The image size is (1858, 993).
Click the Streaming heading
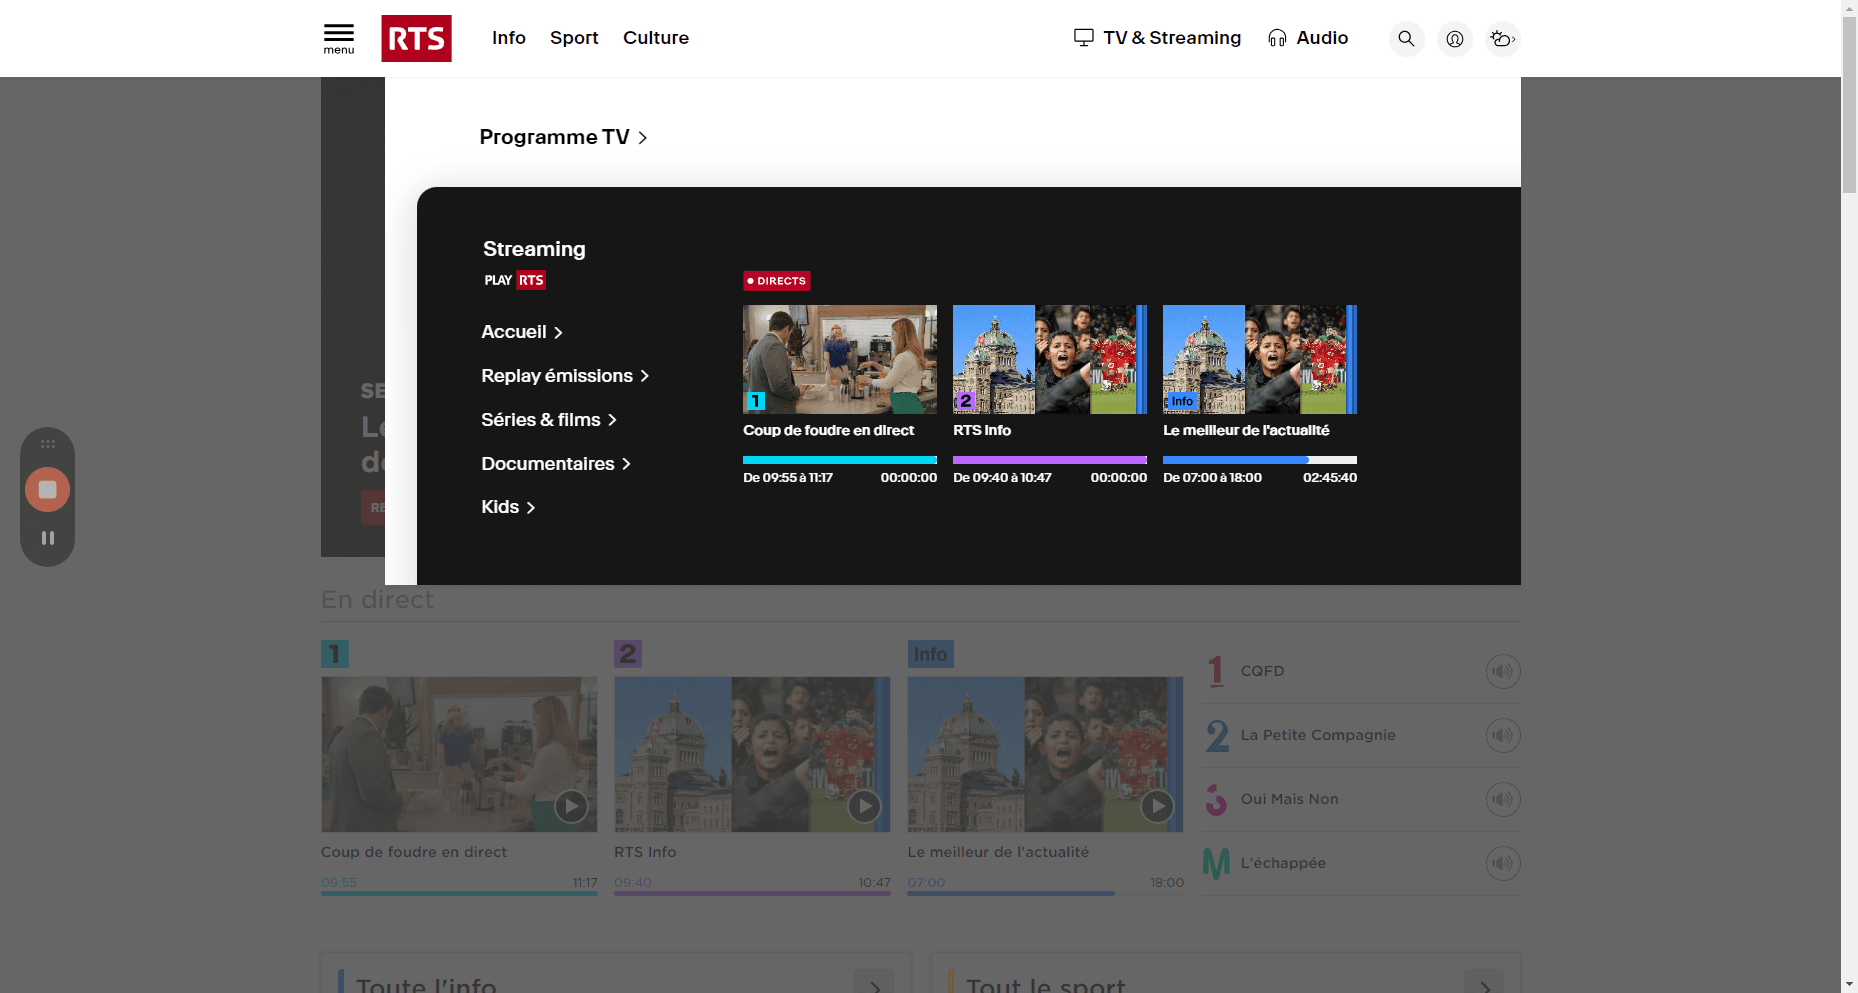click(x=534, y=249)
